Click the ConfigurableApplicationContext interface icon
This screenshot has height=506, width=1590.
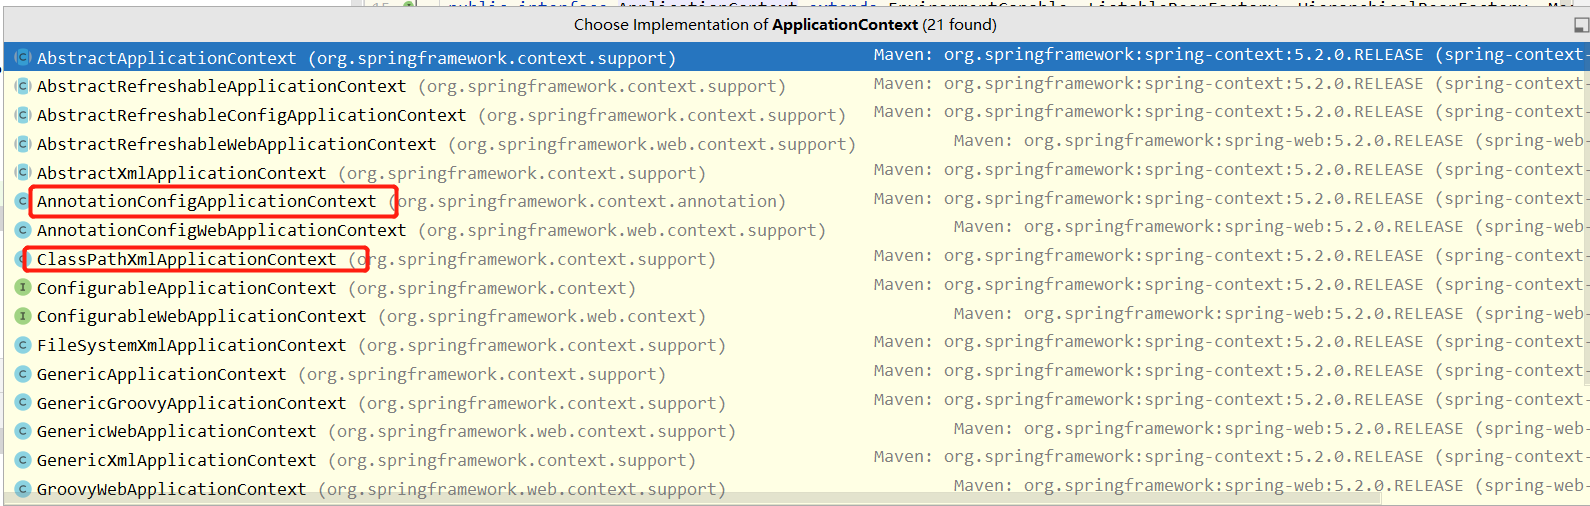click(x=22, y=288)
